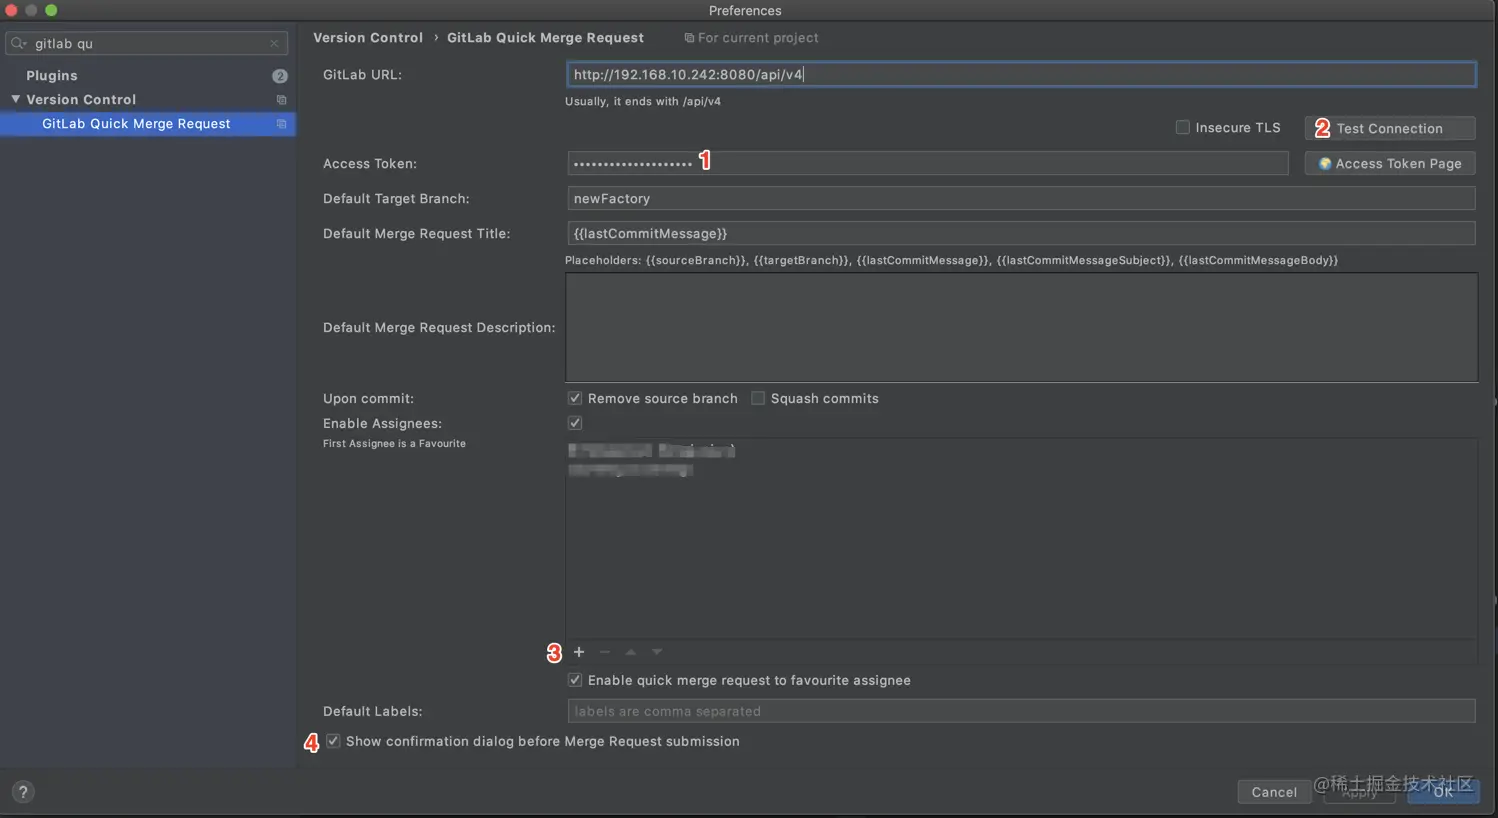This screenshot has height=818, width=1498.
Task: Toggle Show confirmation dialog before Merge Request submission
Action: tap(333, 741)
